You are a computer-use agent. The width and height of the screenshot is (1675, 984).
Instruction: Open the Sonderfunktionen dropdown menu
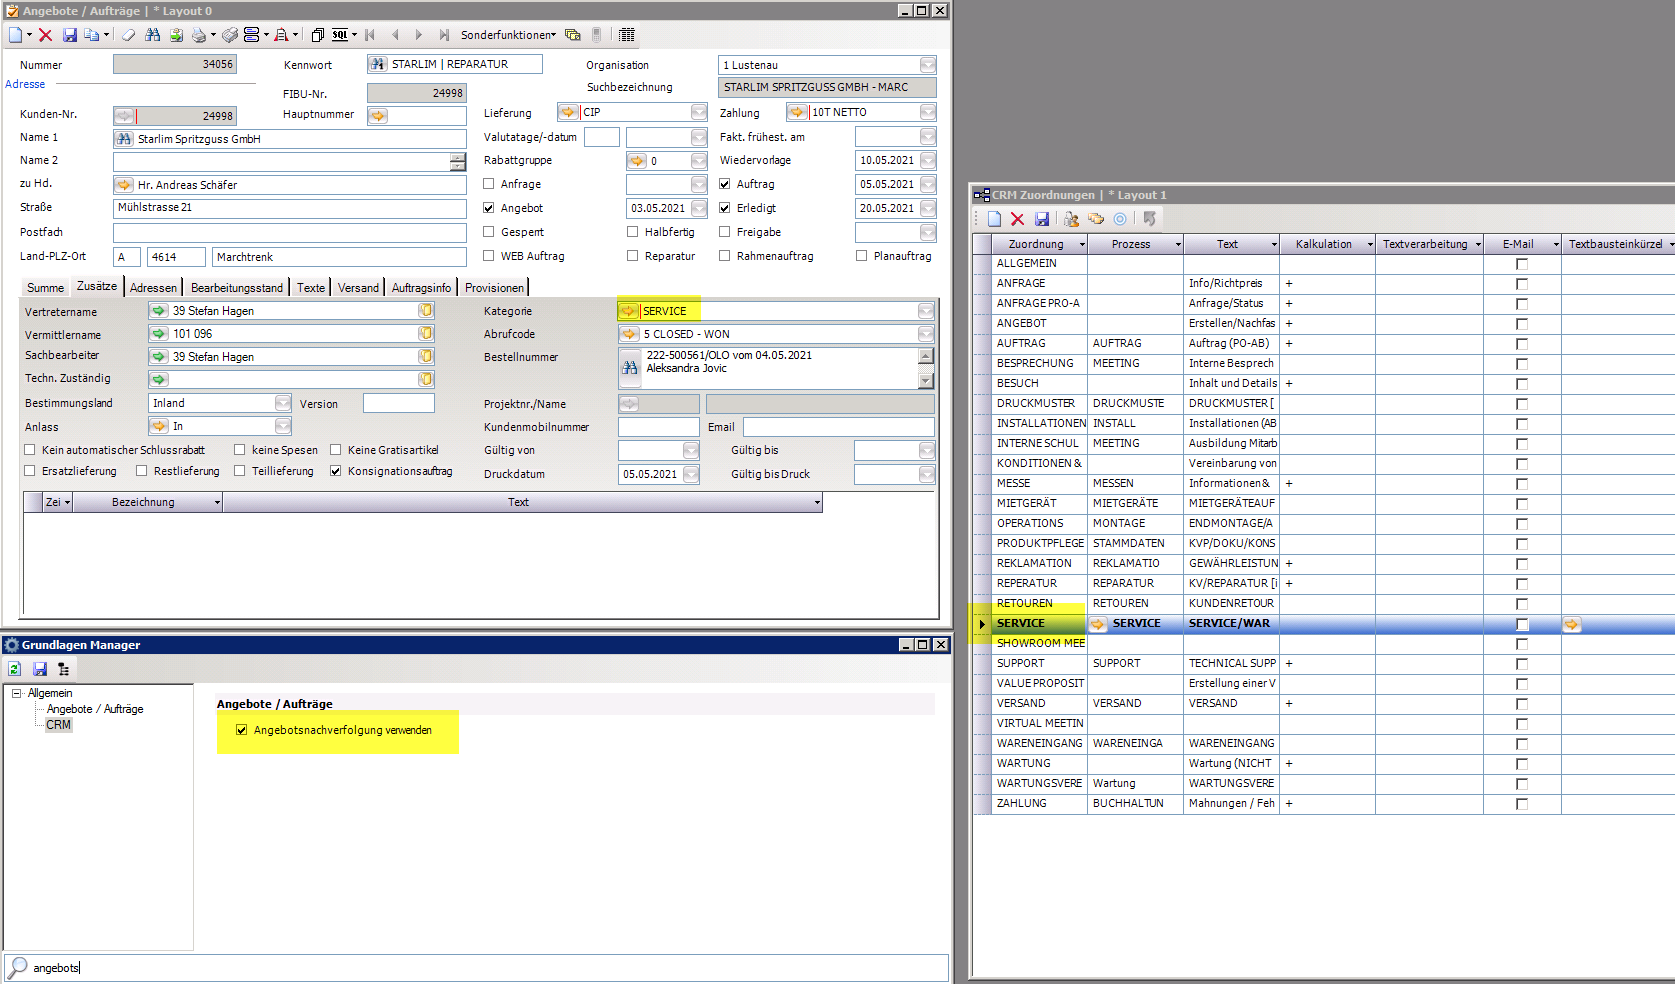[508, 35]
